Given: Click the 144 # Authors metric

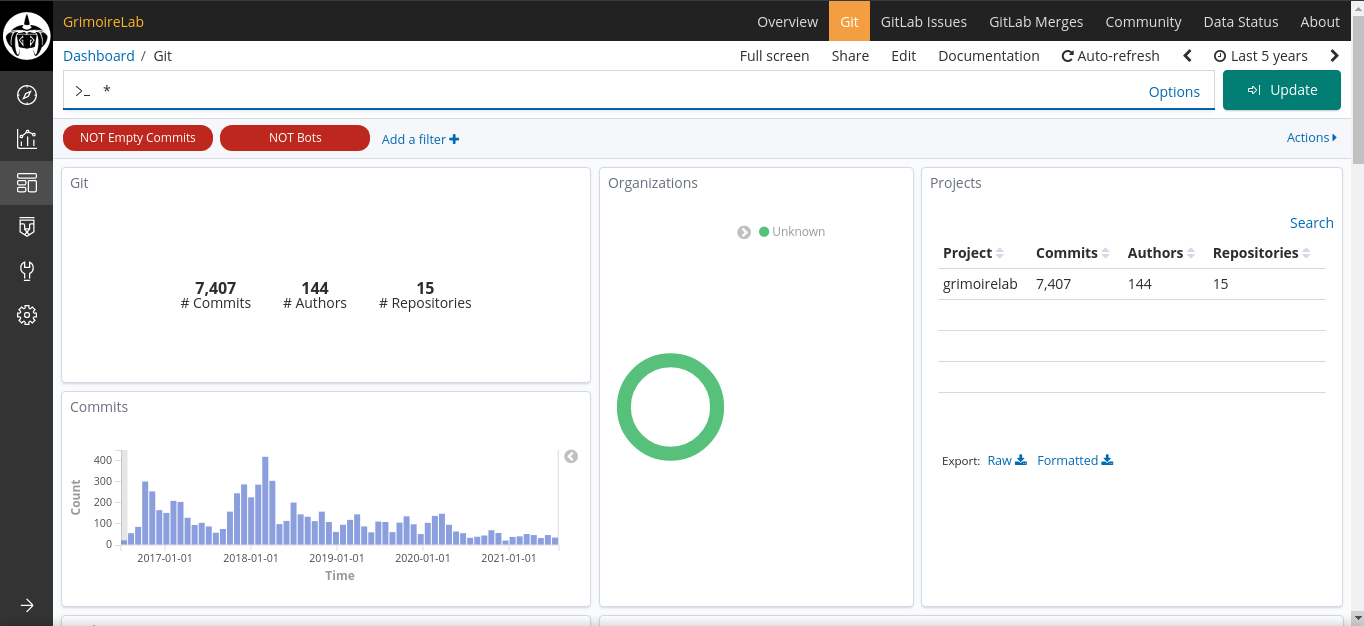Looking at the screenshot, I should point(315,295).
